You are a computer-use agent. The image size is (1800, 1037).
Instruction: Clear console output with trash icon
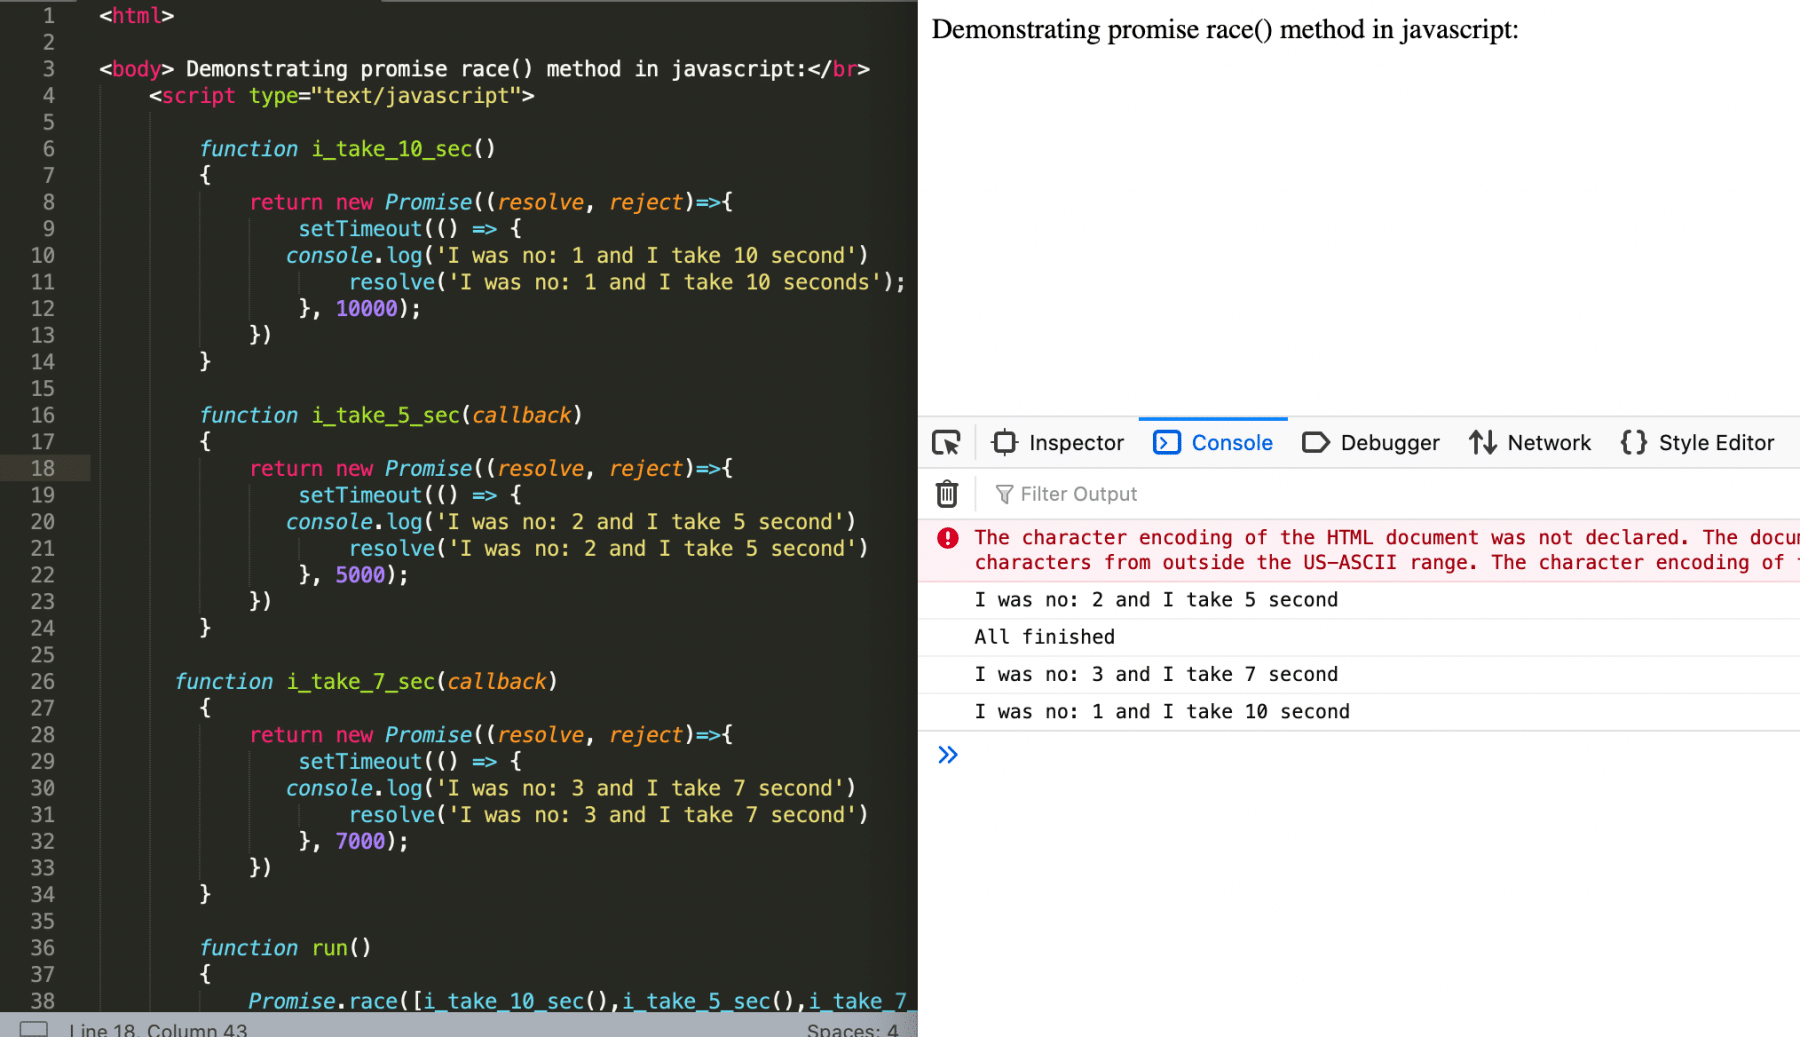[946, 494]
